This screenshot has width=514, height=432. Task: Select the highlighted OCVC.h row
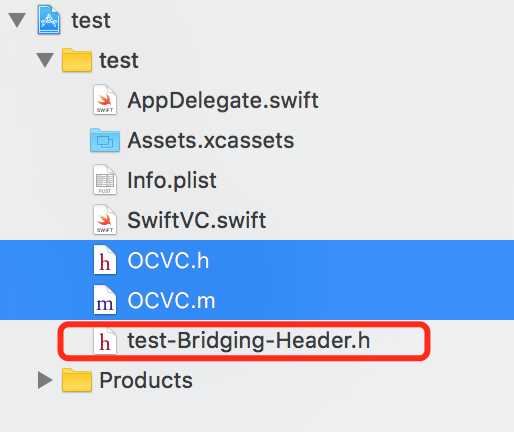click(257, 260)
